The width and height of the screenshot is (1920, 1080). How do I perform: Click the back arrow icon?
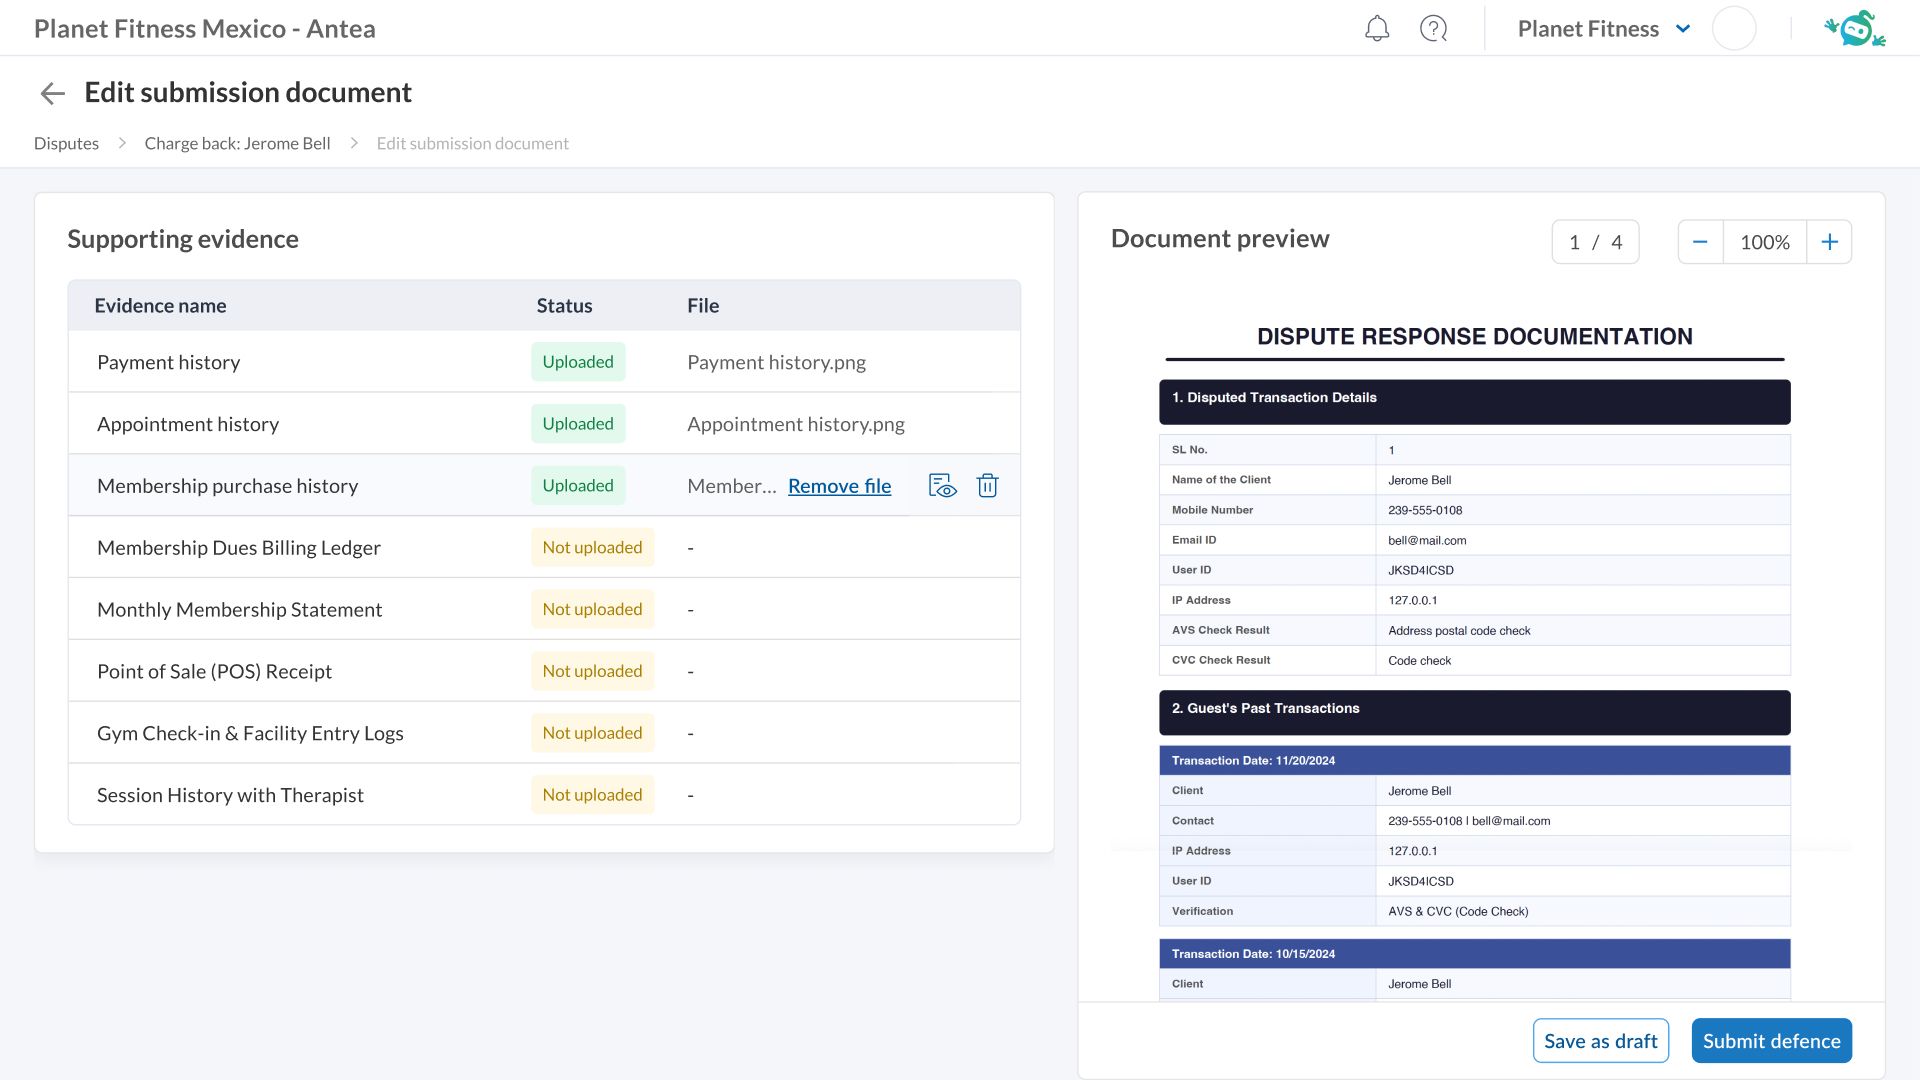tap(52, 93)
